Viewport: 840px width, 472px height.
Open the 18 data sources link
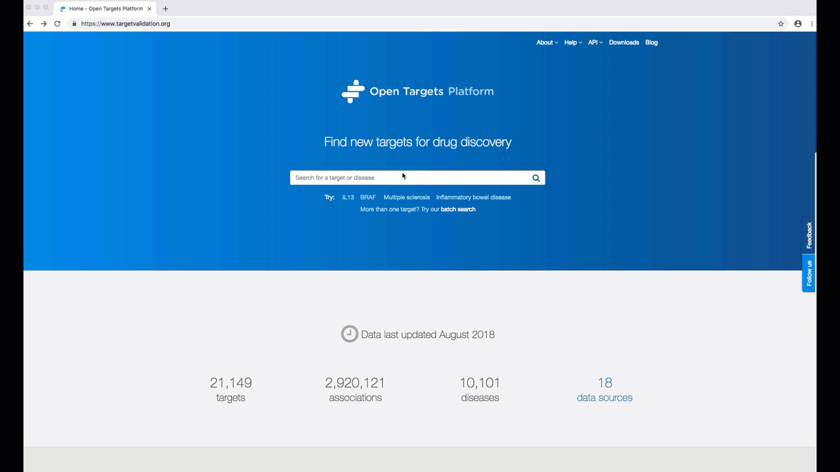click(x=604, y=389)
